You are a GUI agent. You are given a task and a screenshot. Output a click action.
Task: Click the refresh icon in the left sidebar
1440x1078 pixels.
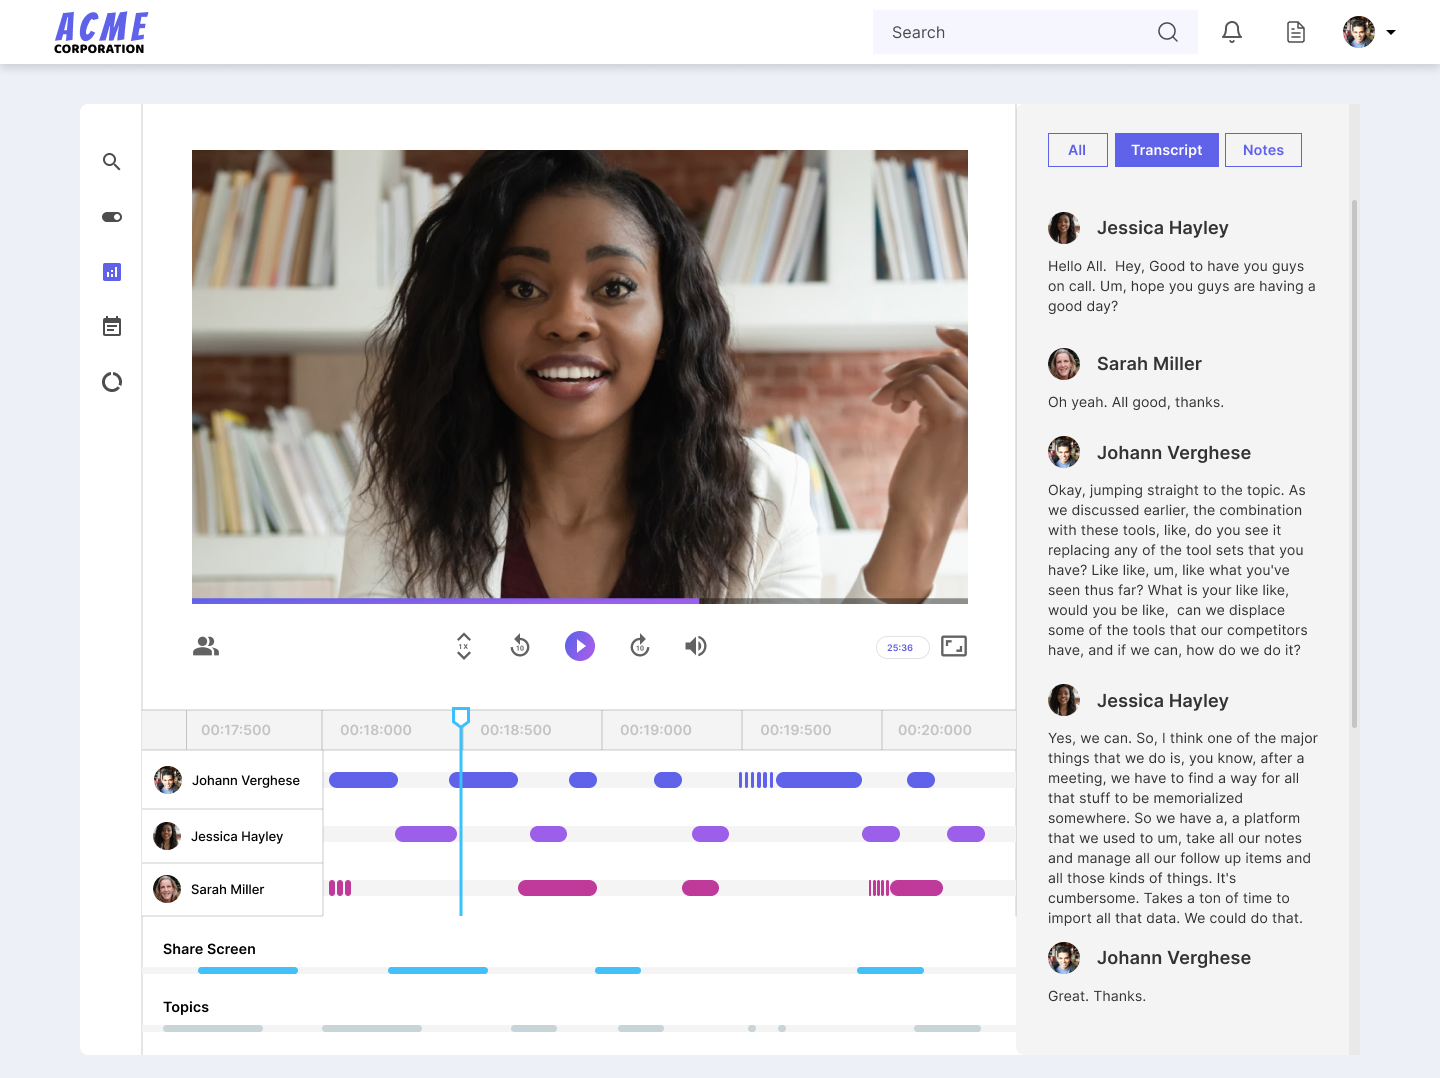[111, 381]
